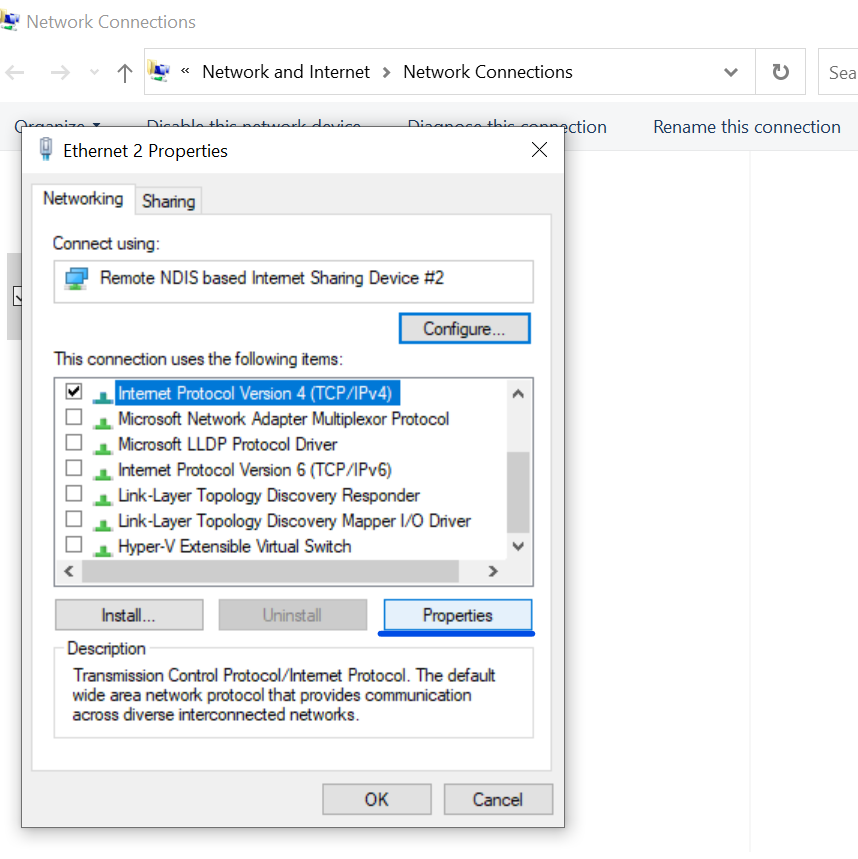The width and height of the screenshot is (858, 859).
Task: Click the Remote NDIS adapter icon
Action: pos(76,278)
